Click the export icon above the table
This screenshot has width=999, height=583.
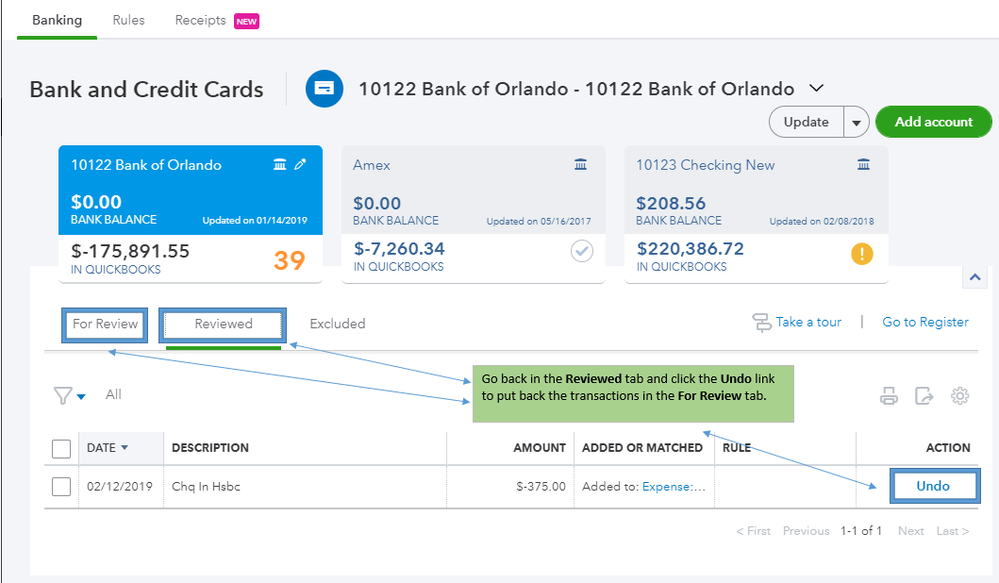925,396
